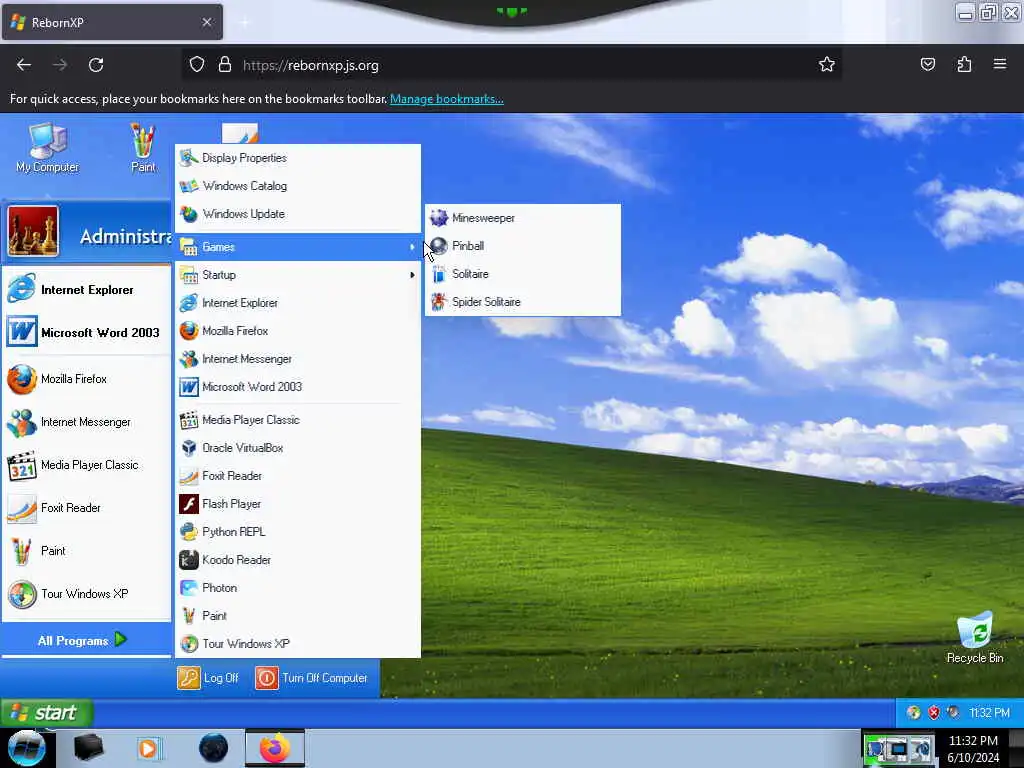Click the Windows Update icon
The width and height of the screenshot is (1024, 768).
point(189,214)
